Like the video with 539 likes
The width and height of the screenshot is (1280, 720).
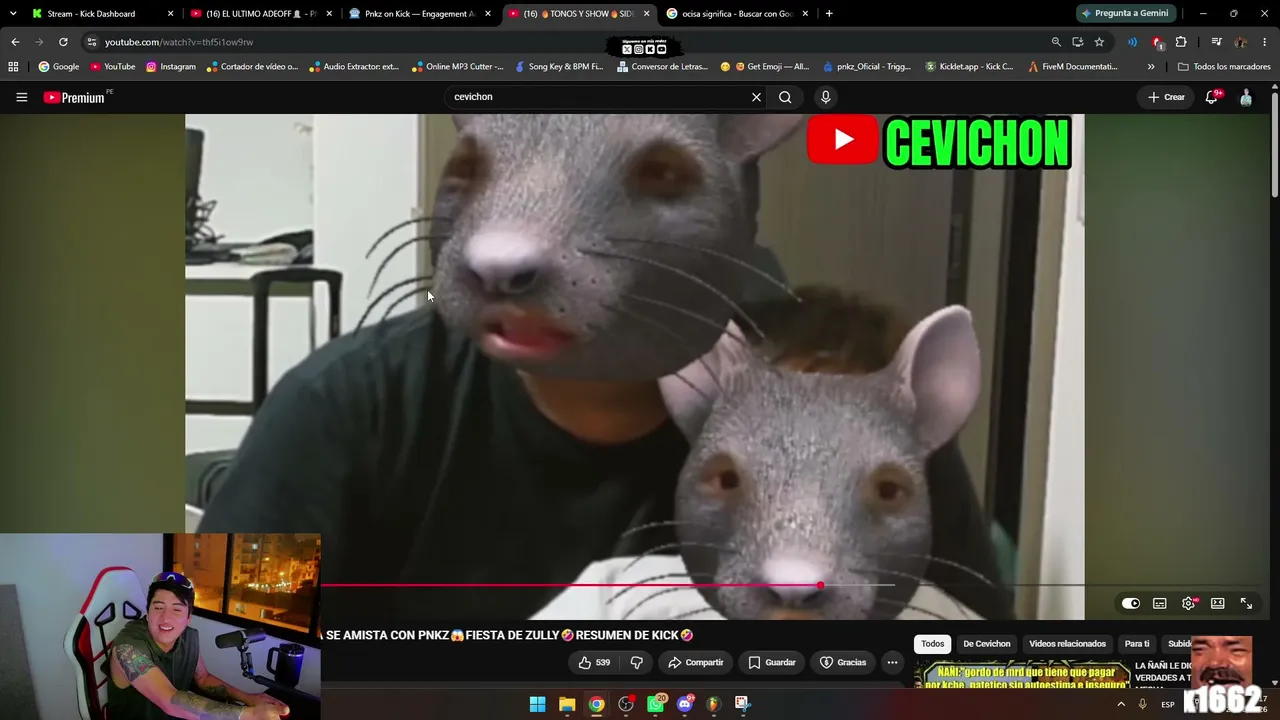pos(594,662)
